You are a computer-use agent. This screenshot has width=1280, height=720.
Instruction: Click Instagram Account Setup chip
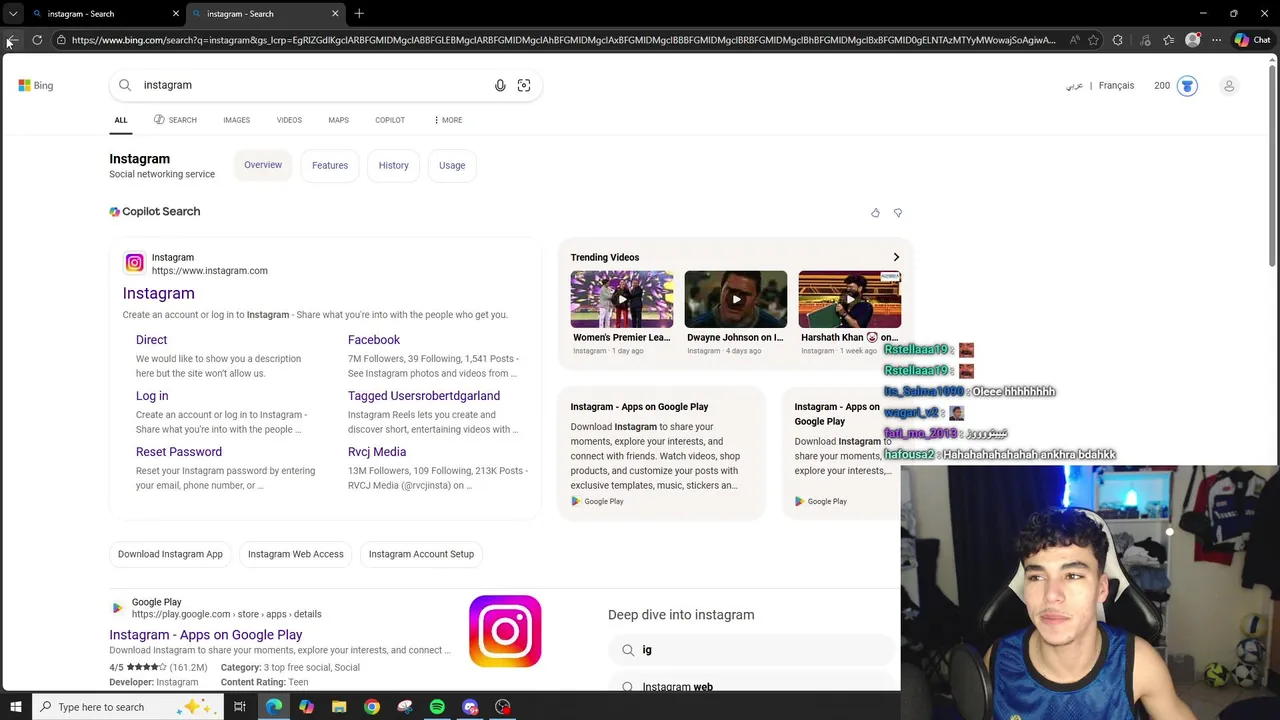tap(421, 554)
